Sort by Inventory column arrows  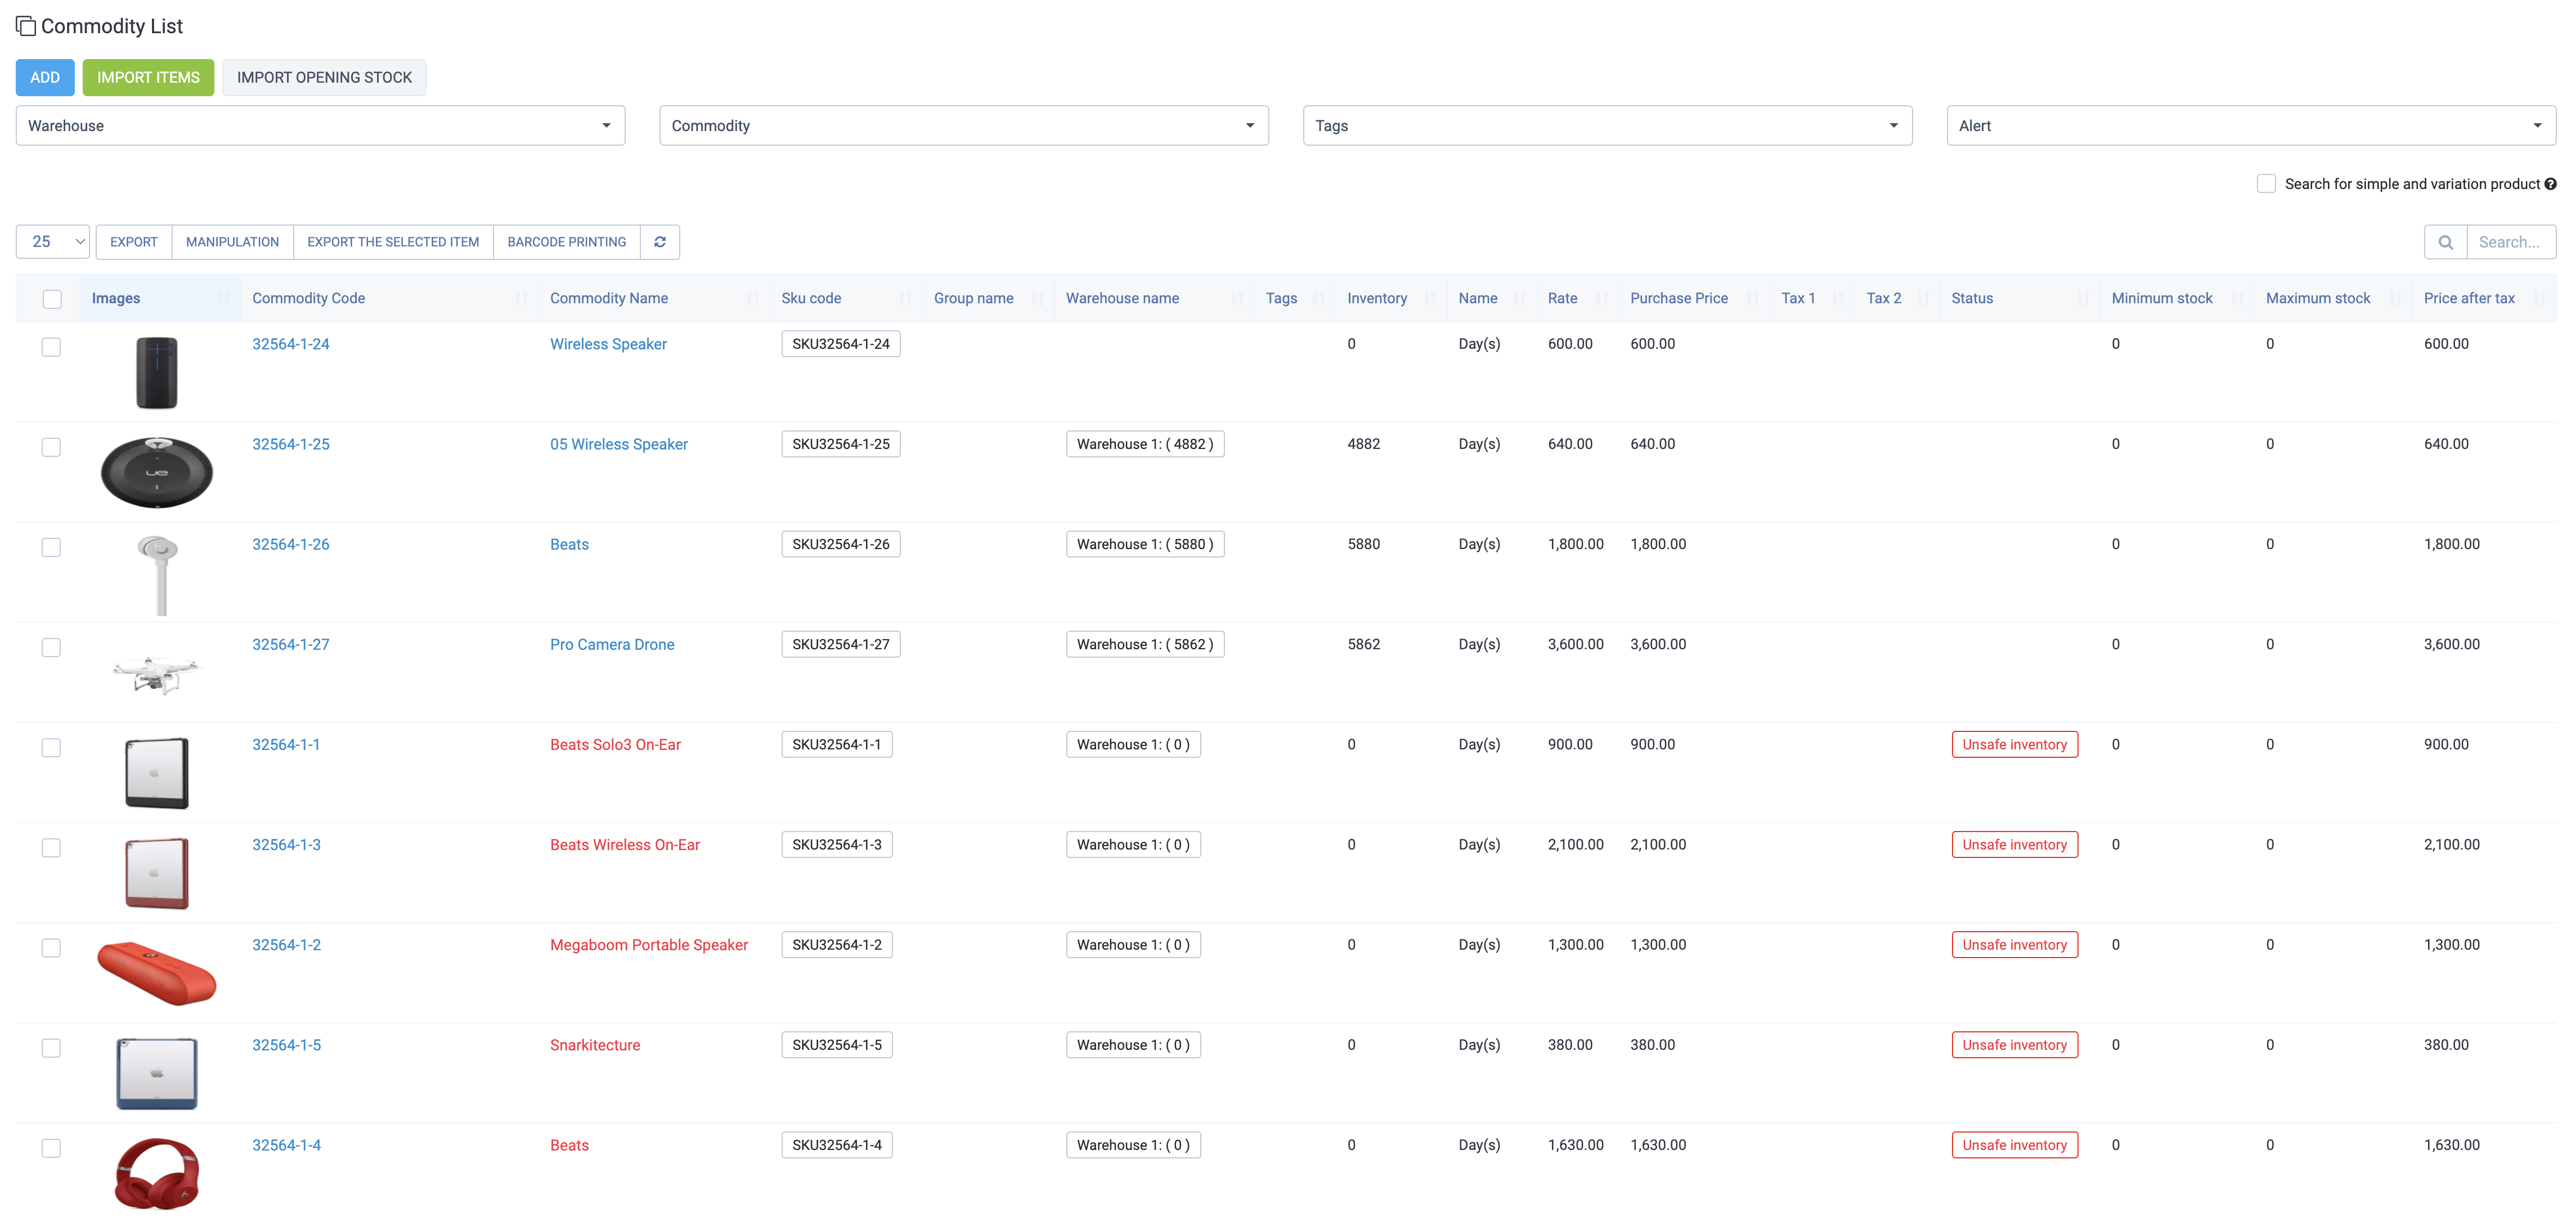(1430, 298)
